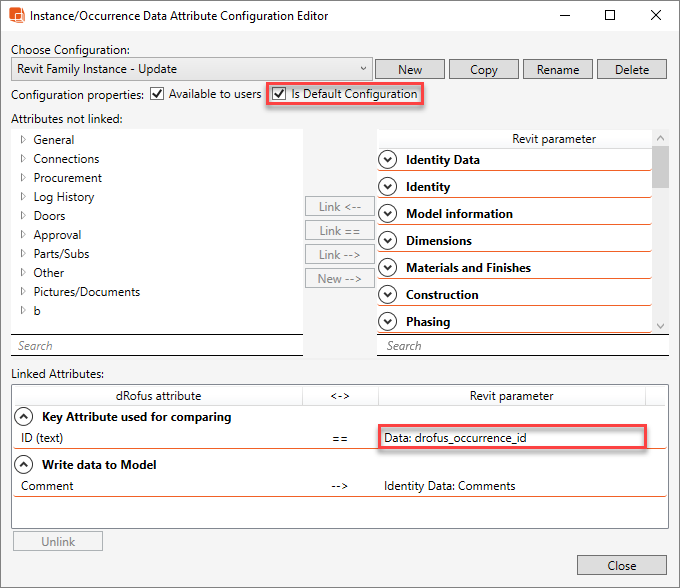The width and height of the screenshot is (680, 588).
Task: Click the Construction group chevron icon
Action: [388, 295]
